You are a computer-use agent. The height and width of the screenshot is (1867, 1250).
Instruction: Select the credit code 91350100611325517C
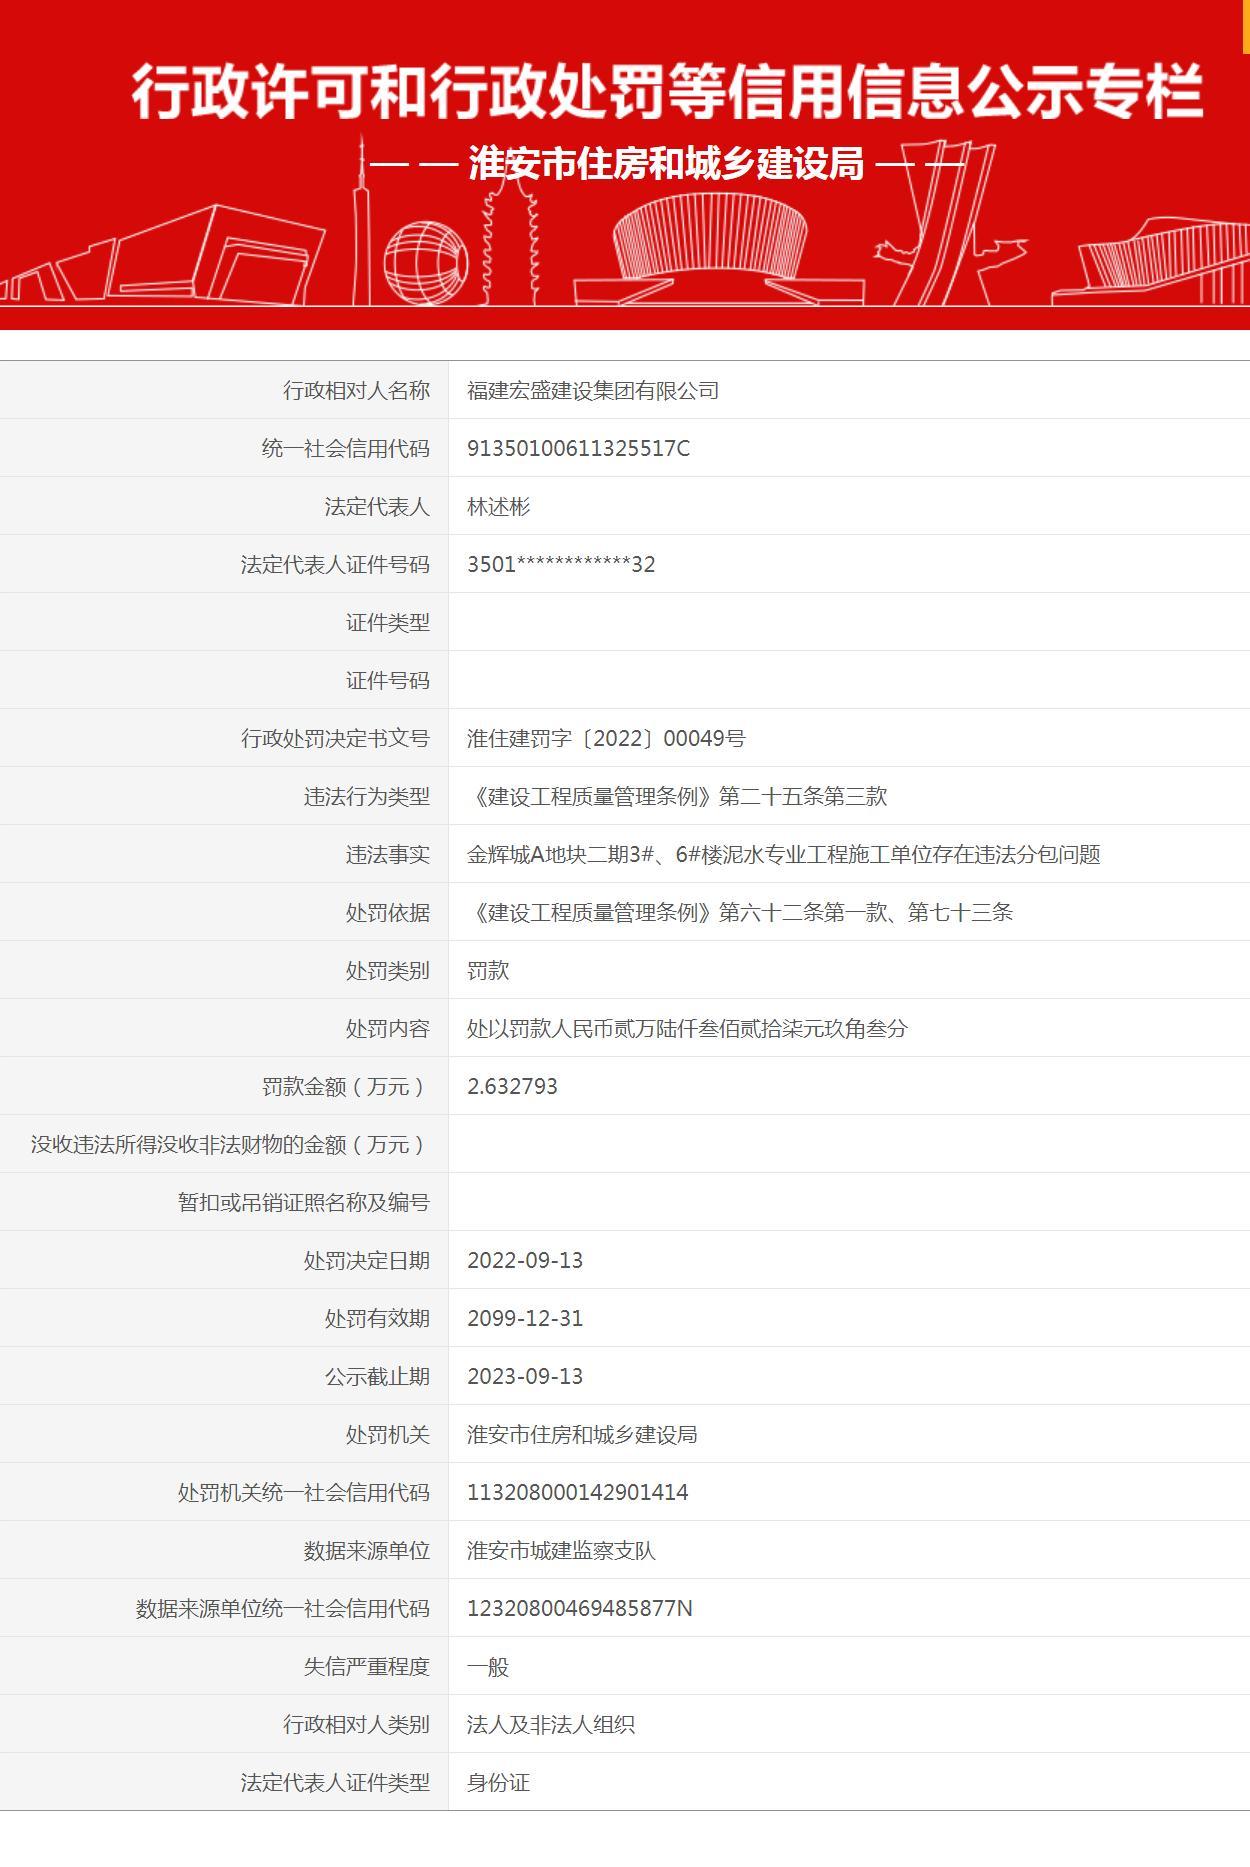[x=578, y=448]
